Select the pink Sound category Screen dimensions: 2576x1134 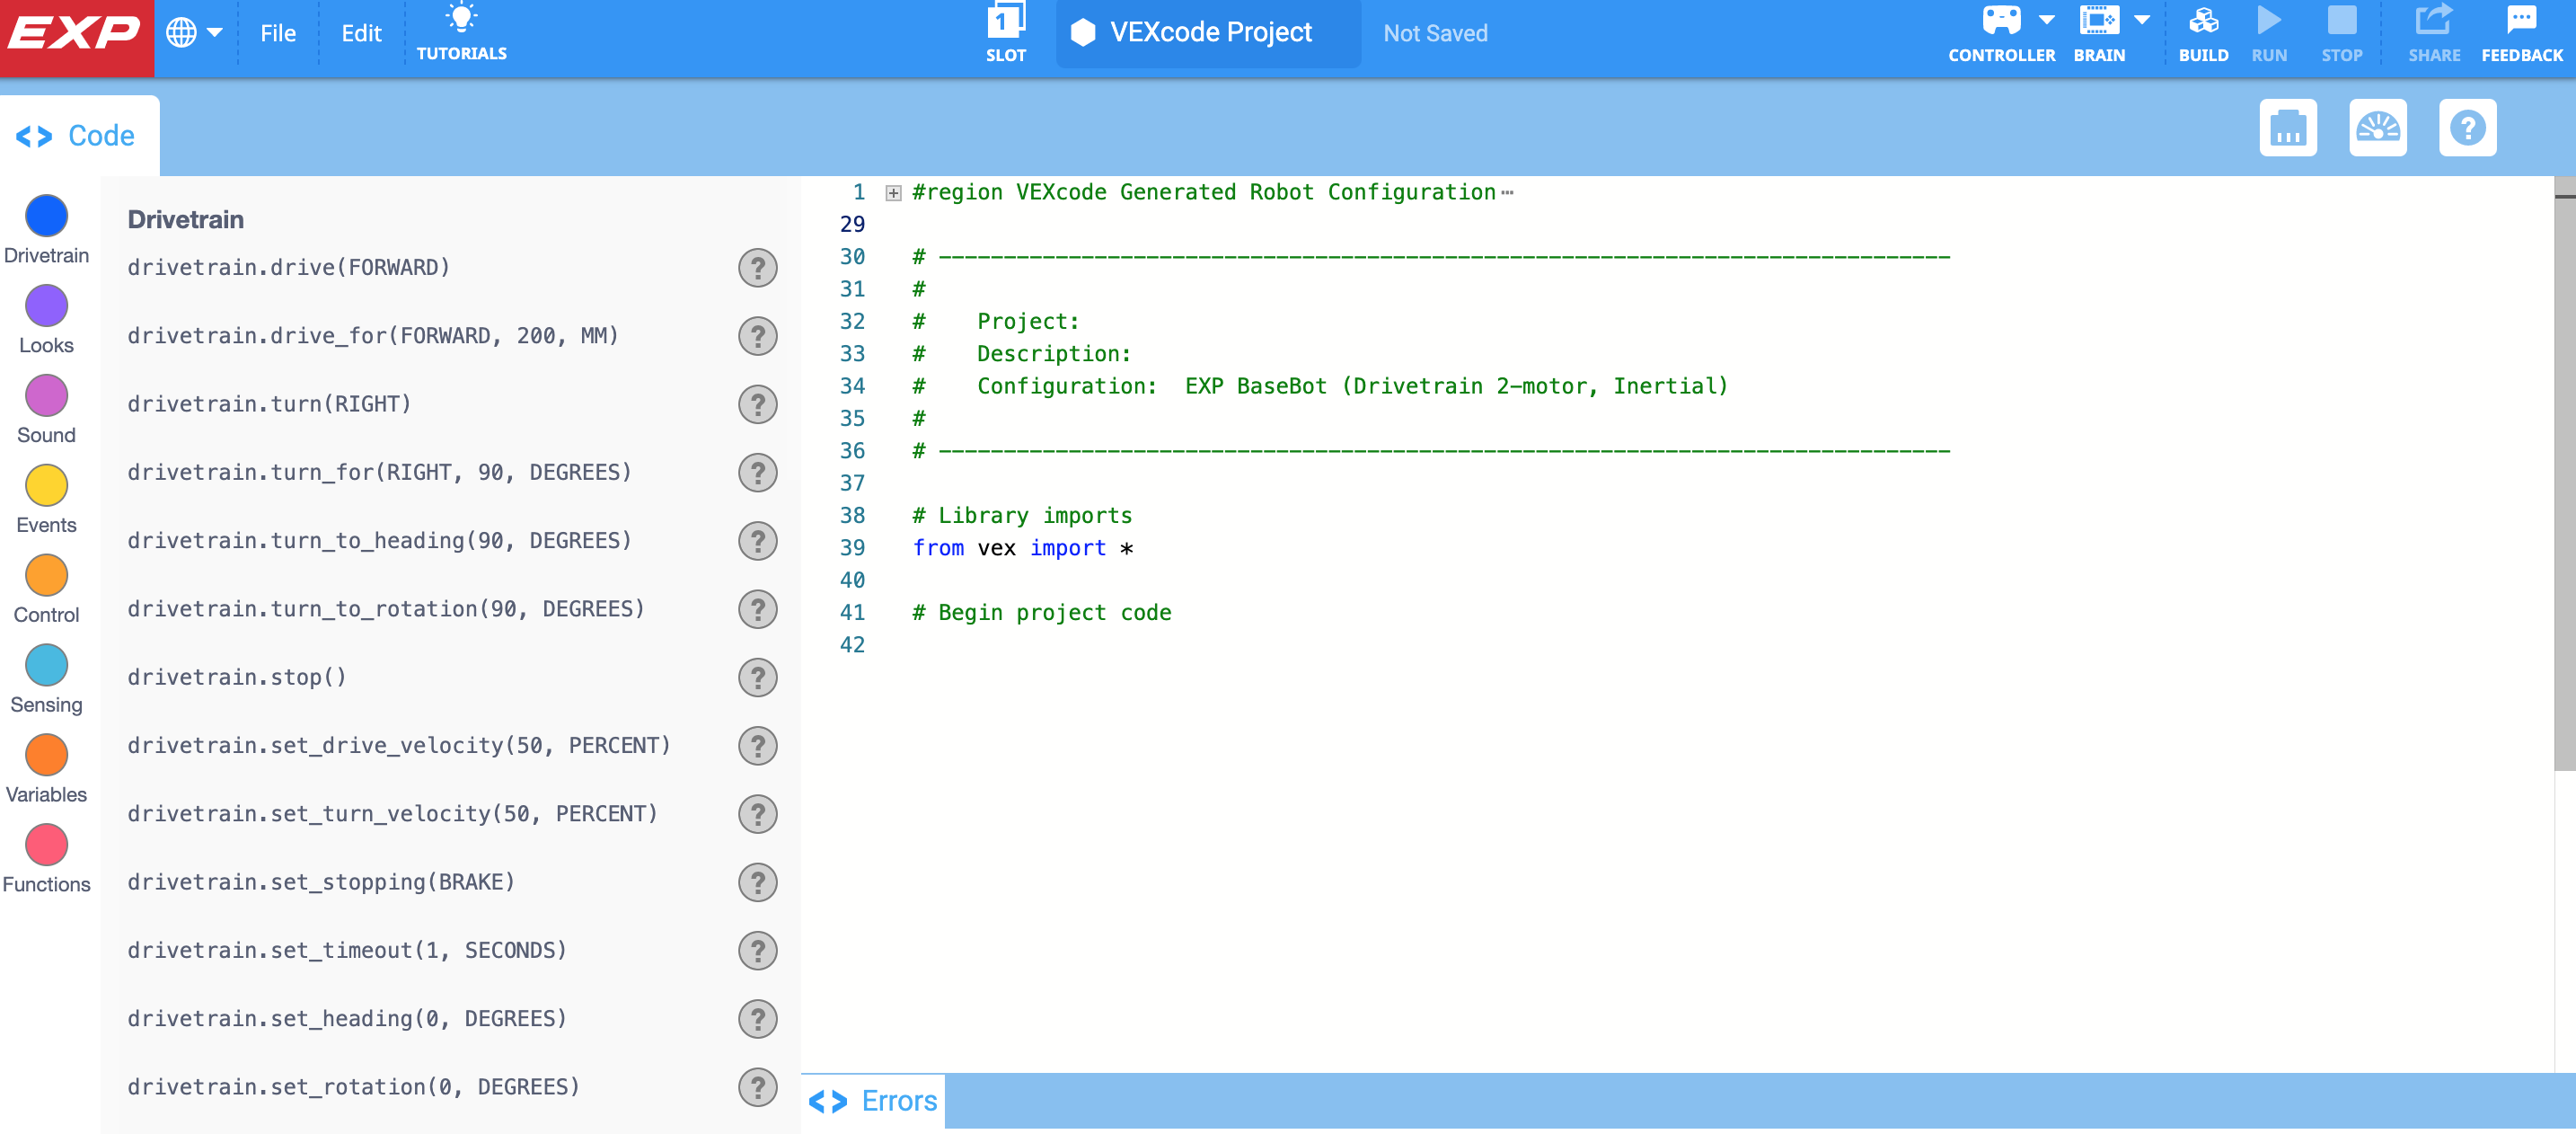46,409
